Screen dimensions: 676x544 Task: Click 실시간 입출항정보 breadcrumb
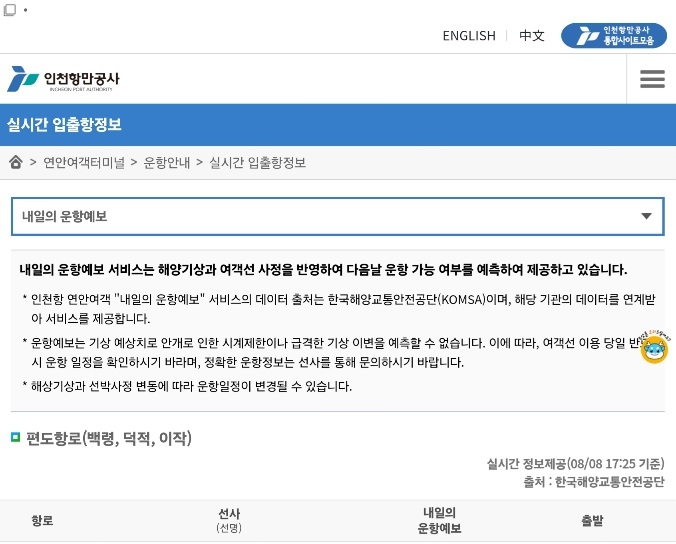(257, 163)
